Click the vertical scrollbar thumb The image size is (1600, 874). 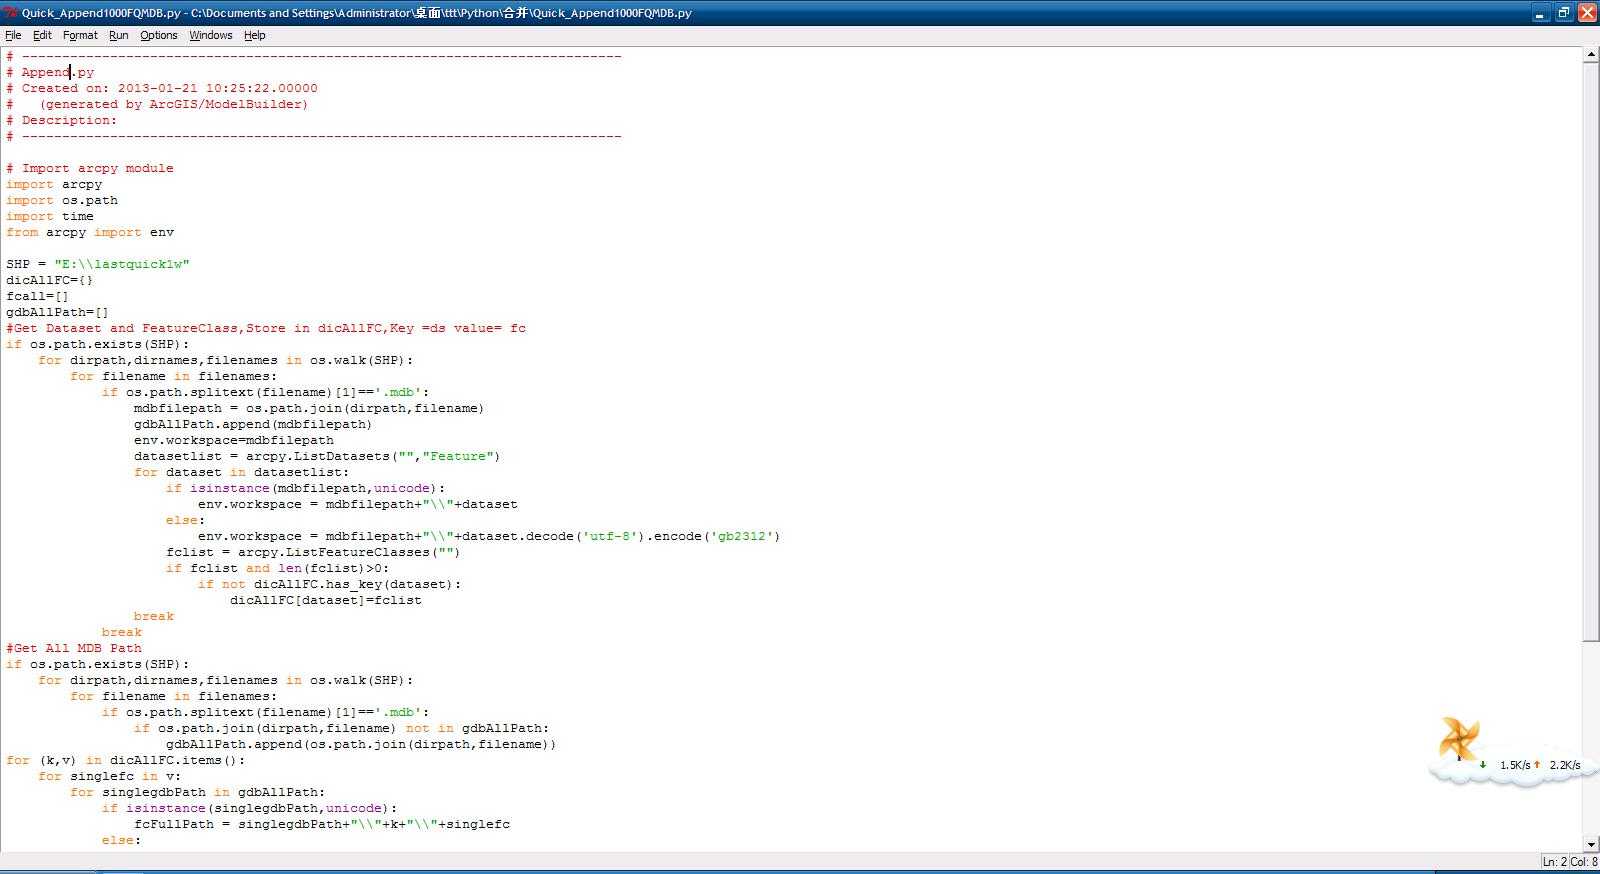pyautogui.click(x=1591, y=352)
